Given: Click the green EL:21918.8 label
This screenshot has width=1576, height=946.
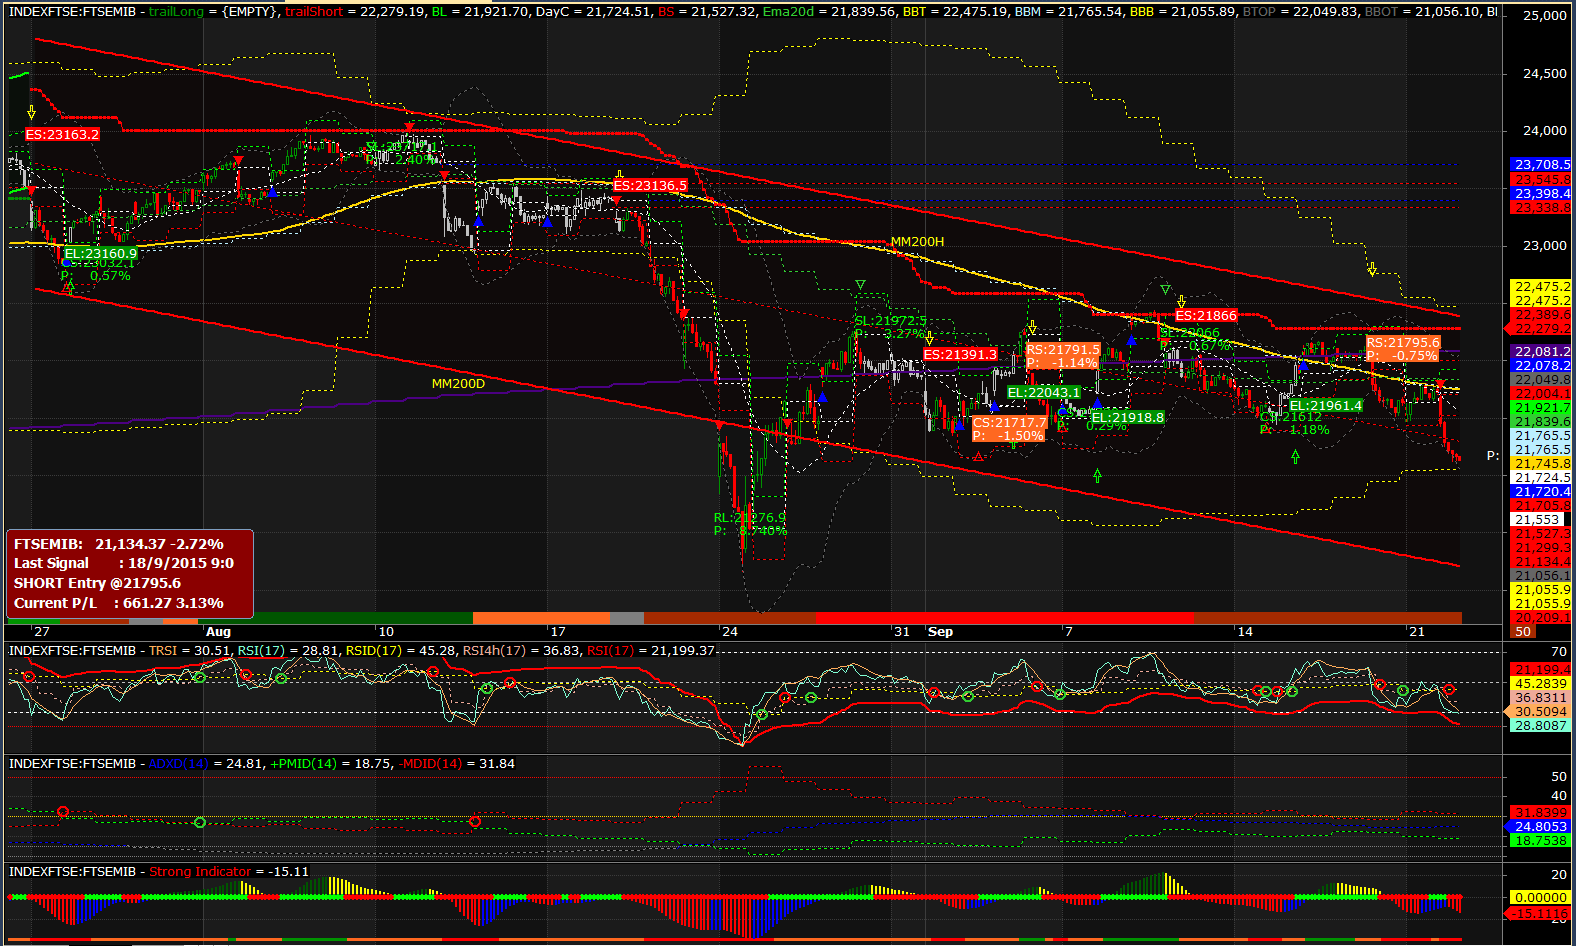Looking at the screenshot, I should 1128,417.
